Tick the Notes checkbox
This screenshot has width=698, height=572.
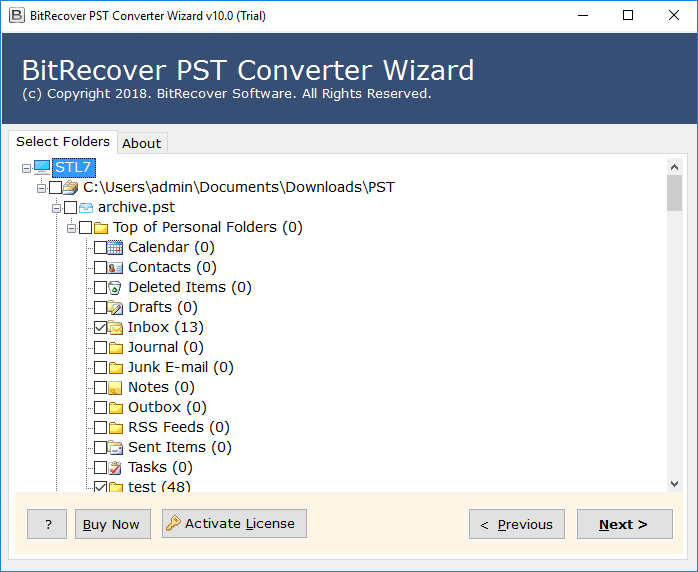101,388
